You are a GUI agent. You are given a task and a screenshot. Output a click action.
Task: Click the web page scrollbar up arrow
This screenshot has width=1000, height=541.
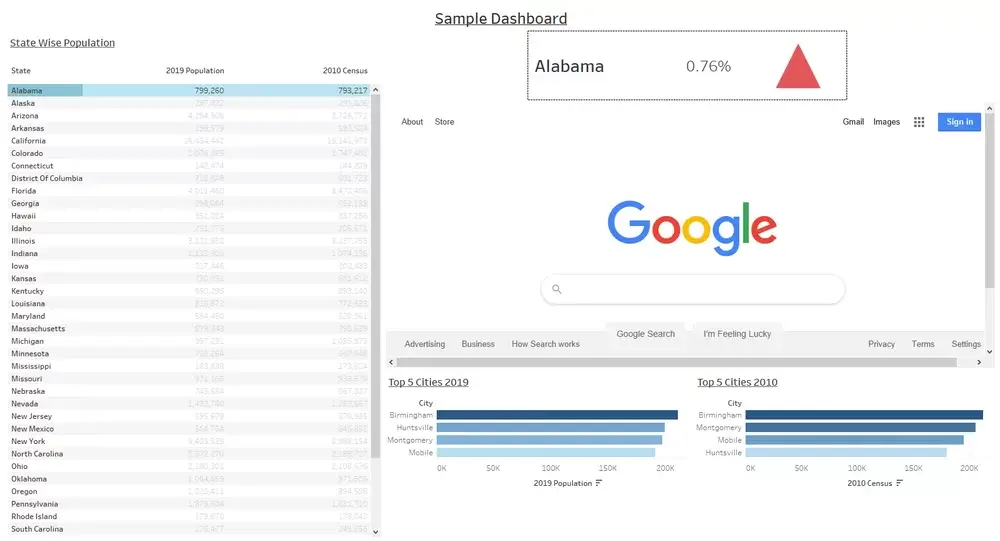989,108
